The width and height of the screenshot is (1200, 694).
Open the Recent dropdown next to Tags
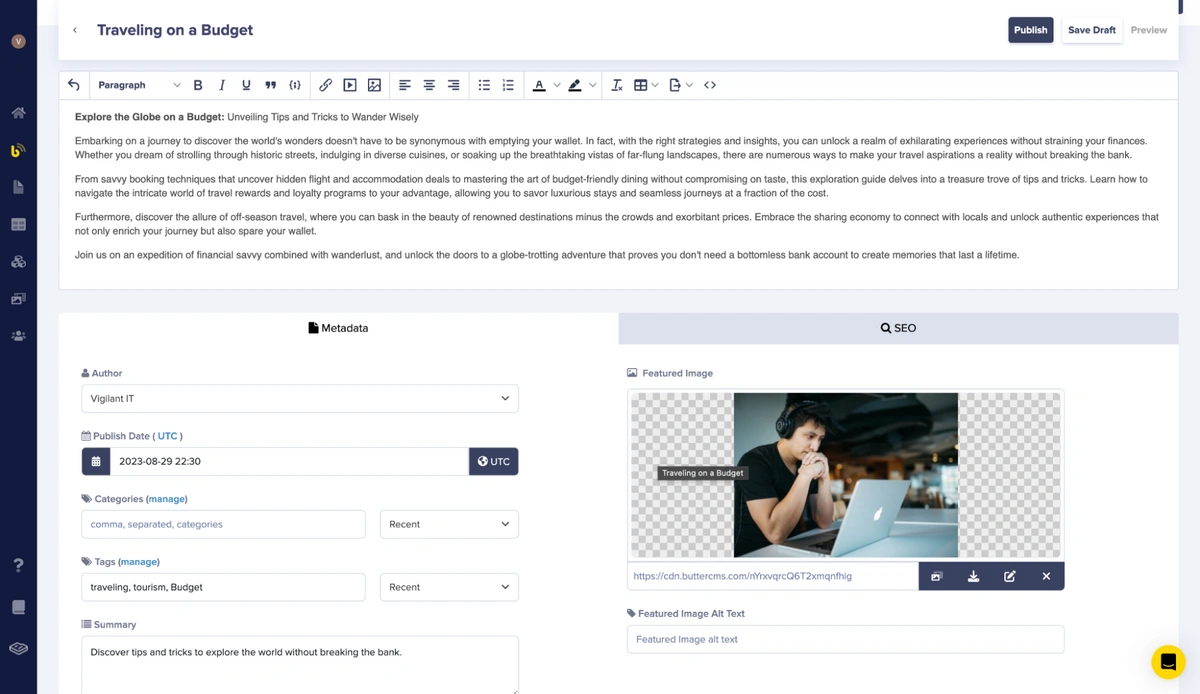[x=449, y=587]
